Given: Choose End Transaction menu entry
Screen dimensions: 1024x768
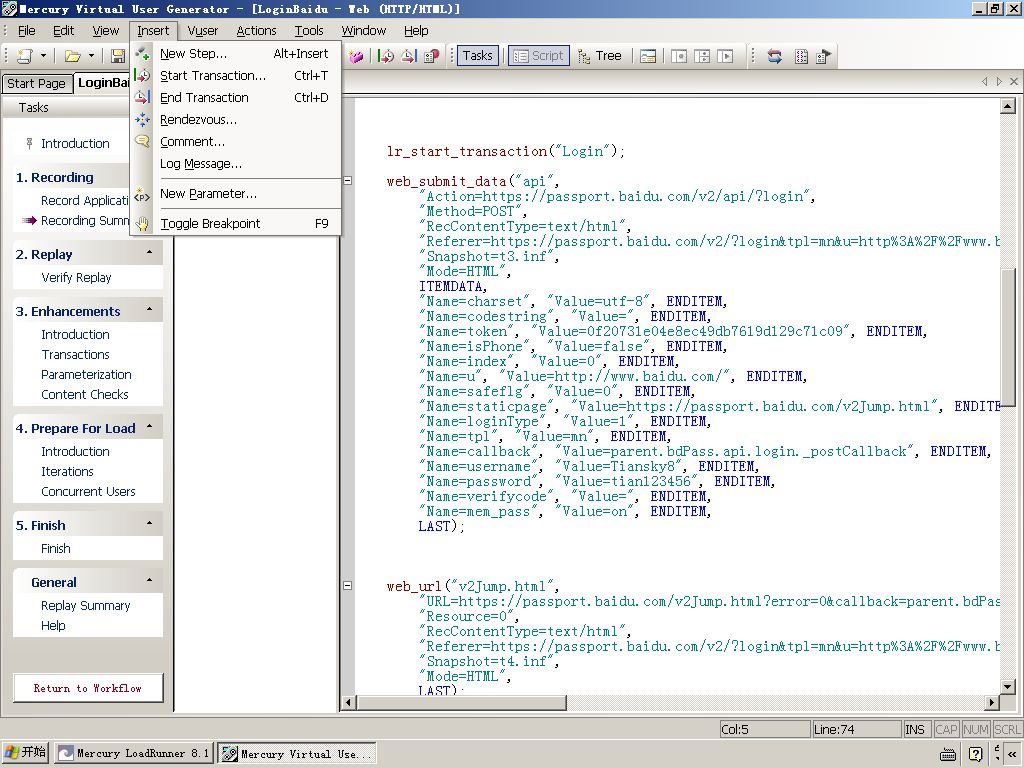Looking at the screenshot, I should (x=236, y=98).
